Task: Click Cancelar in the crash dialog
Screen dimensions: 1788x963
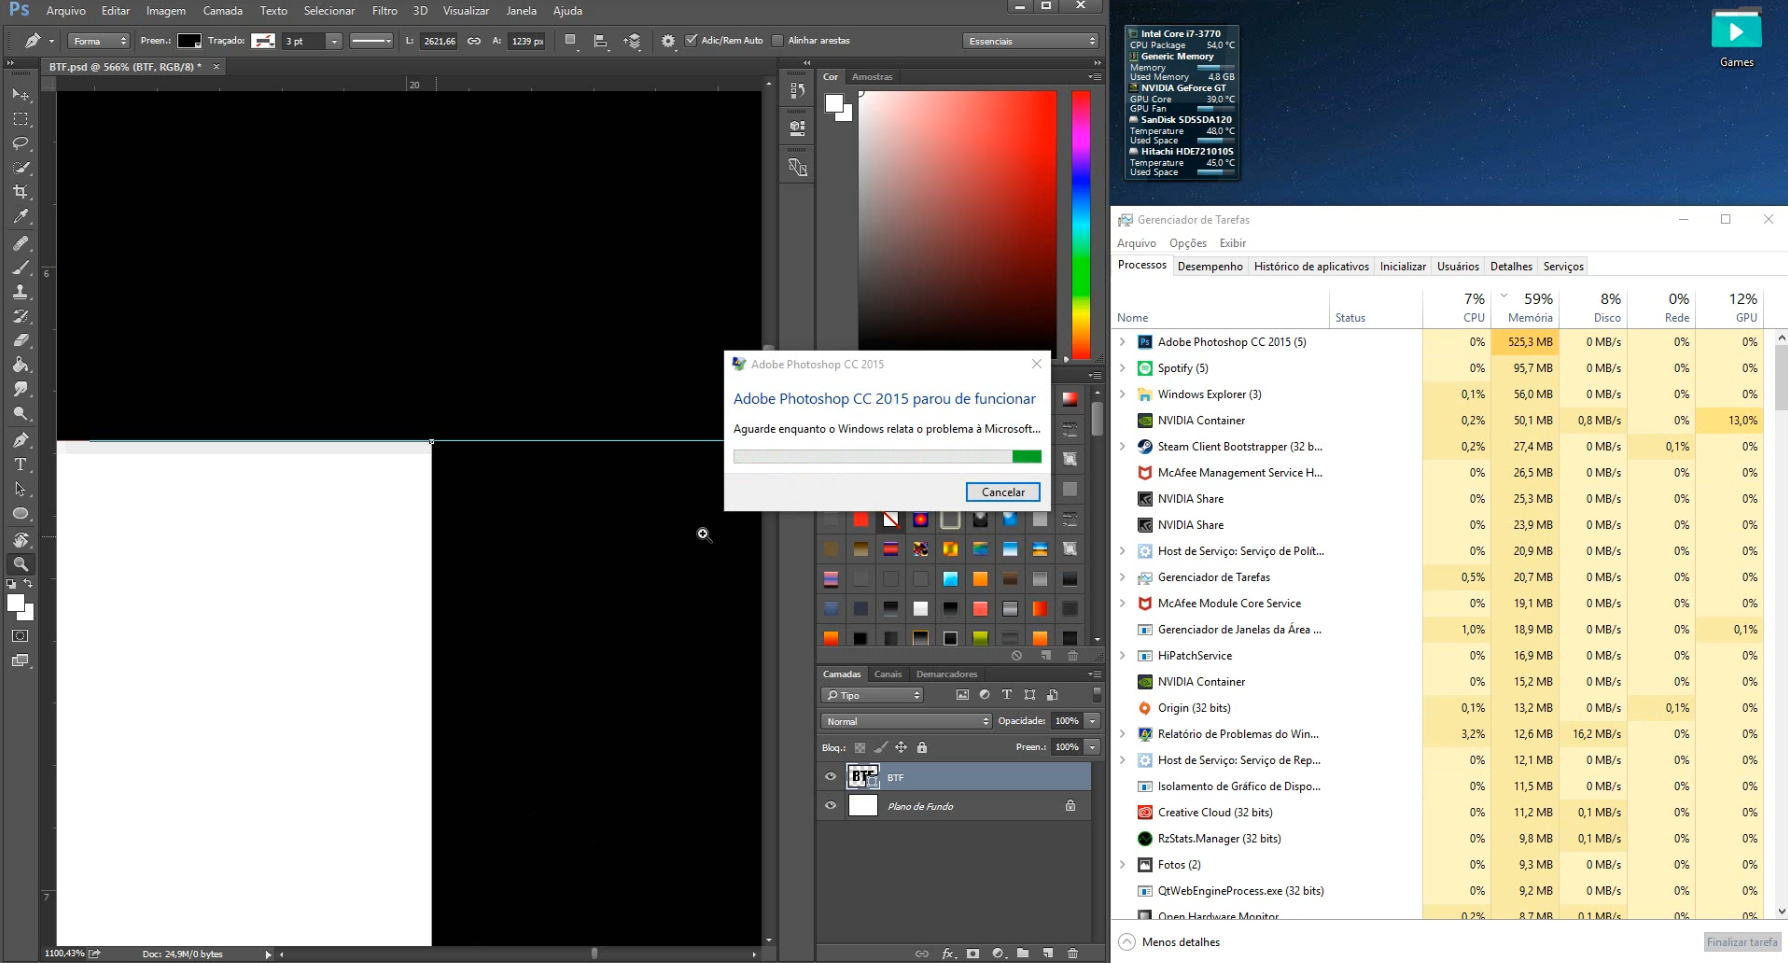Action: click(x=1003, y=492)
